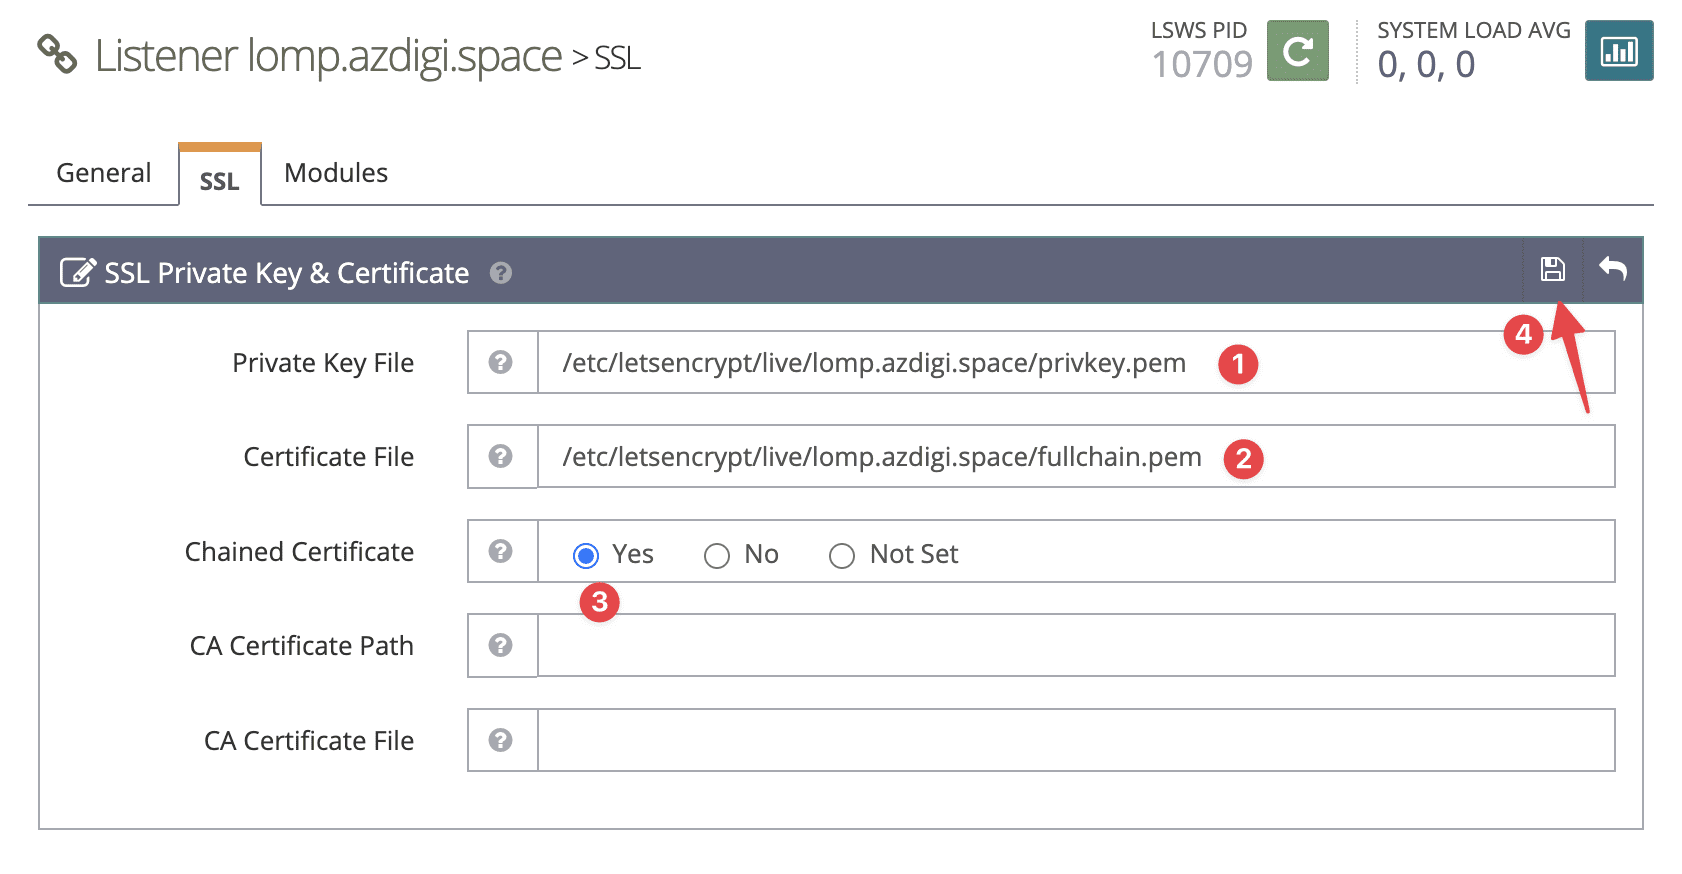Viewport: 1682px width, 874px height.
Task: Click the green graceful restart icon
Action: tap(1297, 51)
